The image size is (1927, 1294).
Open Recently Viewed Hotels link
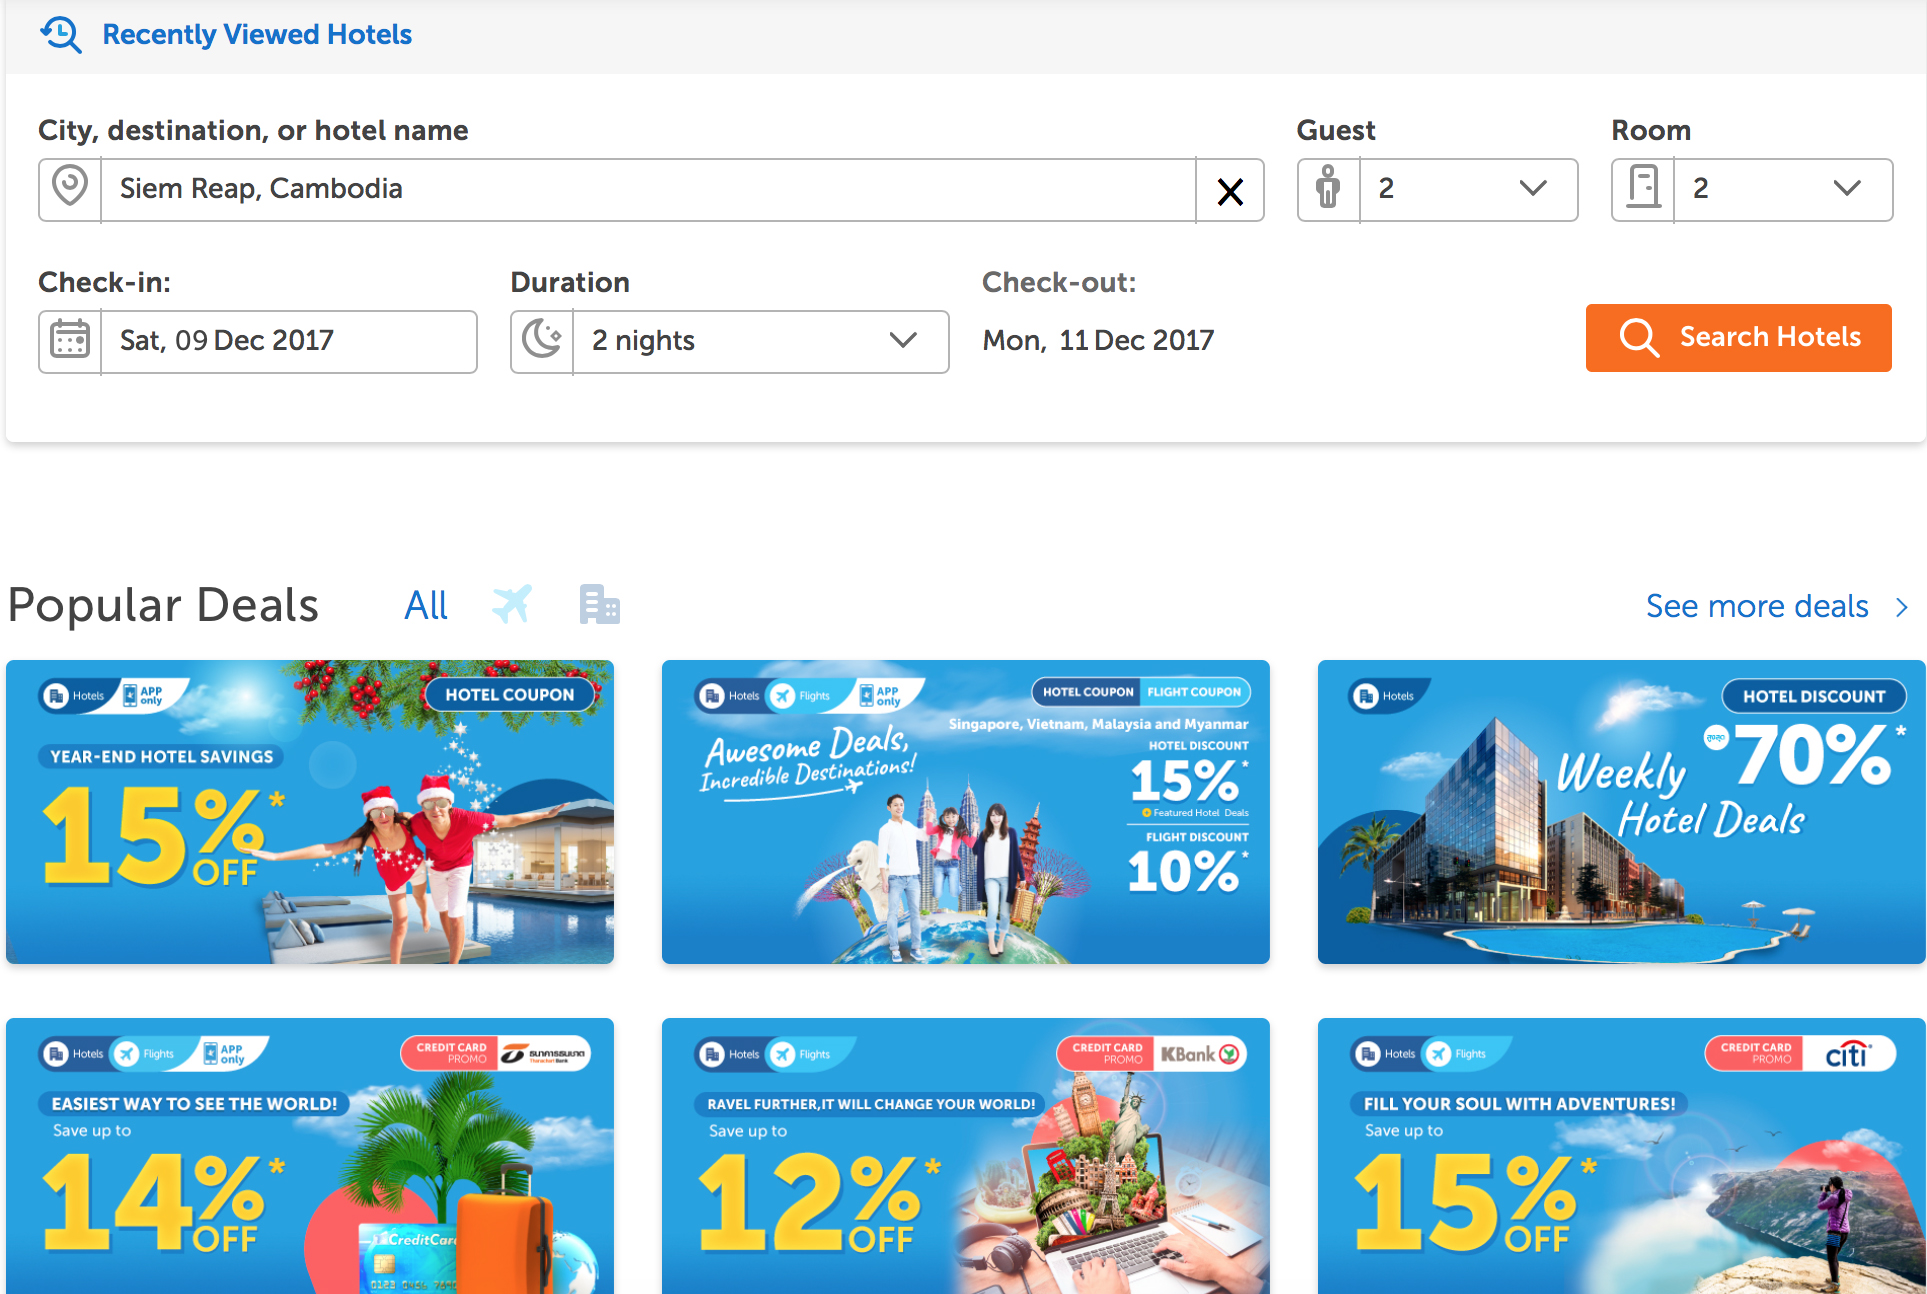[257, 35]
